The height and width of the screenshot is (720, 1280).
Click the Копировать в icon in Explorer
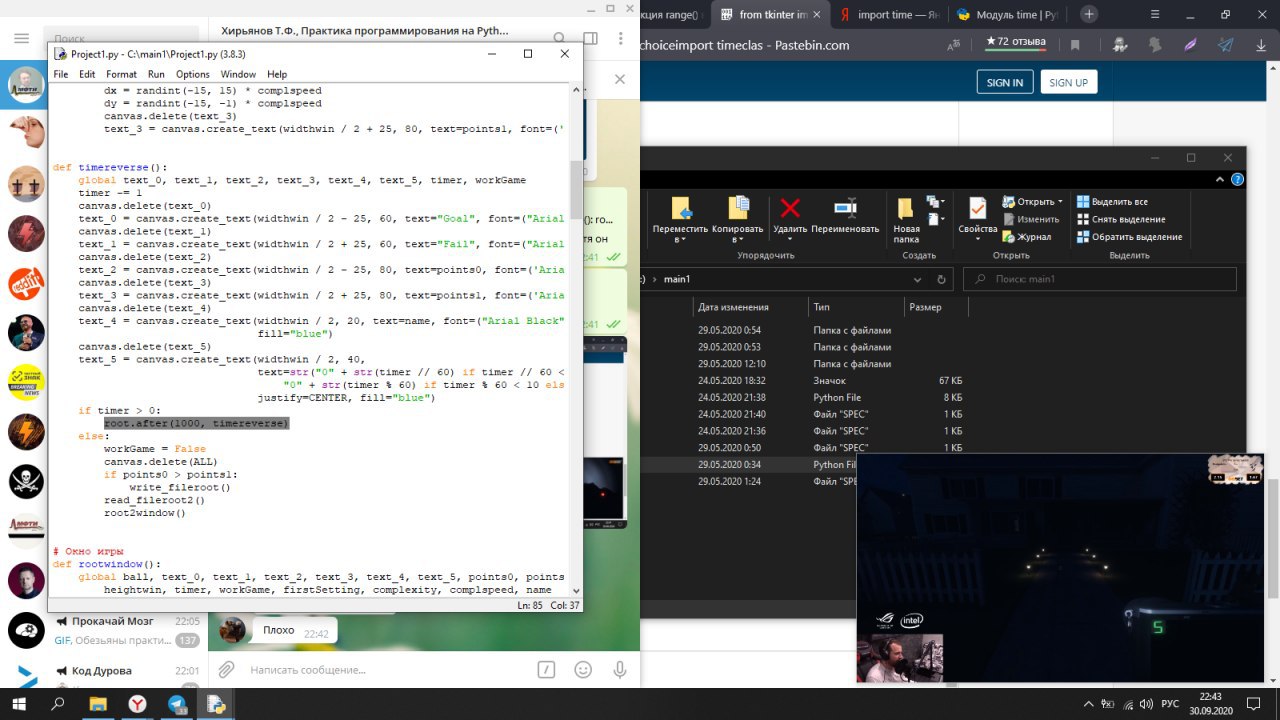(738, 209)
